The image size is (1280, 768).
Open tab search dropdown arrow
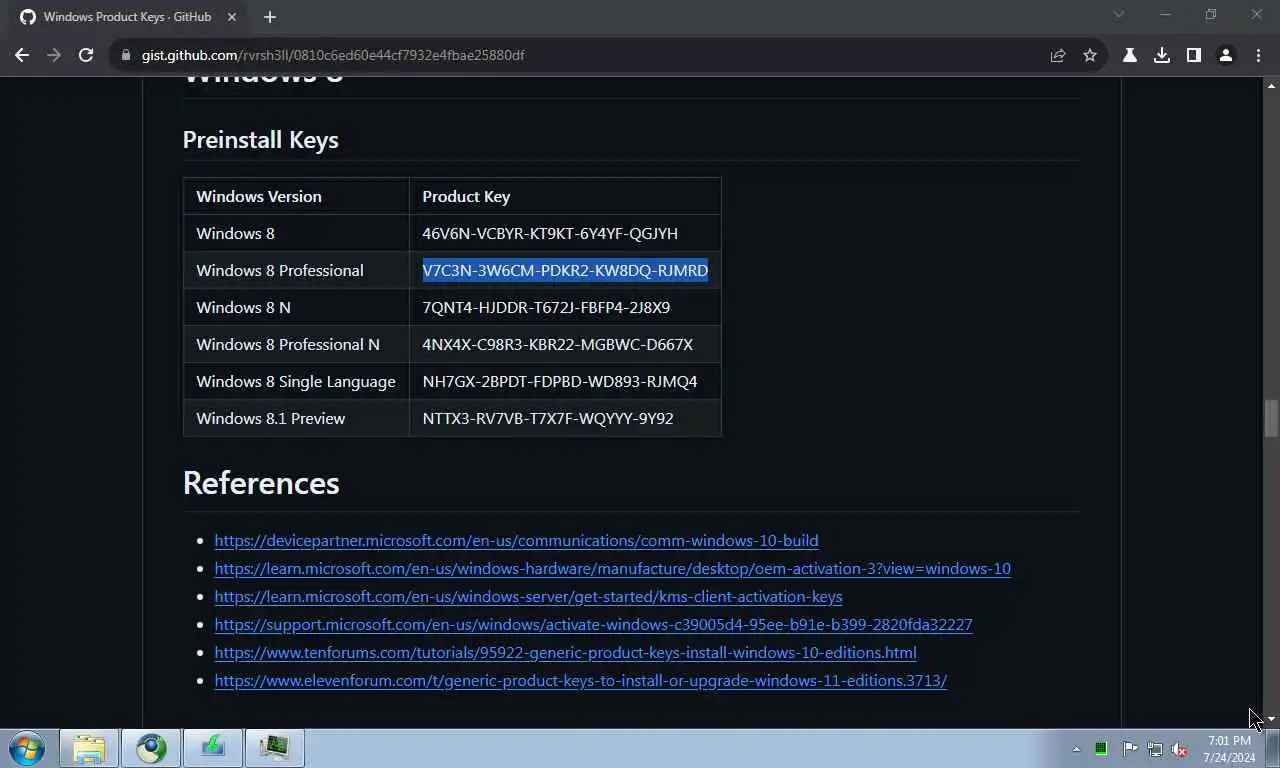click(1119, 15)
